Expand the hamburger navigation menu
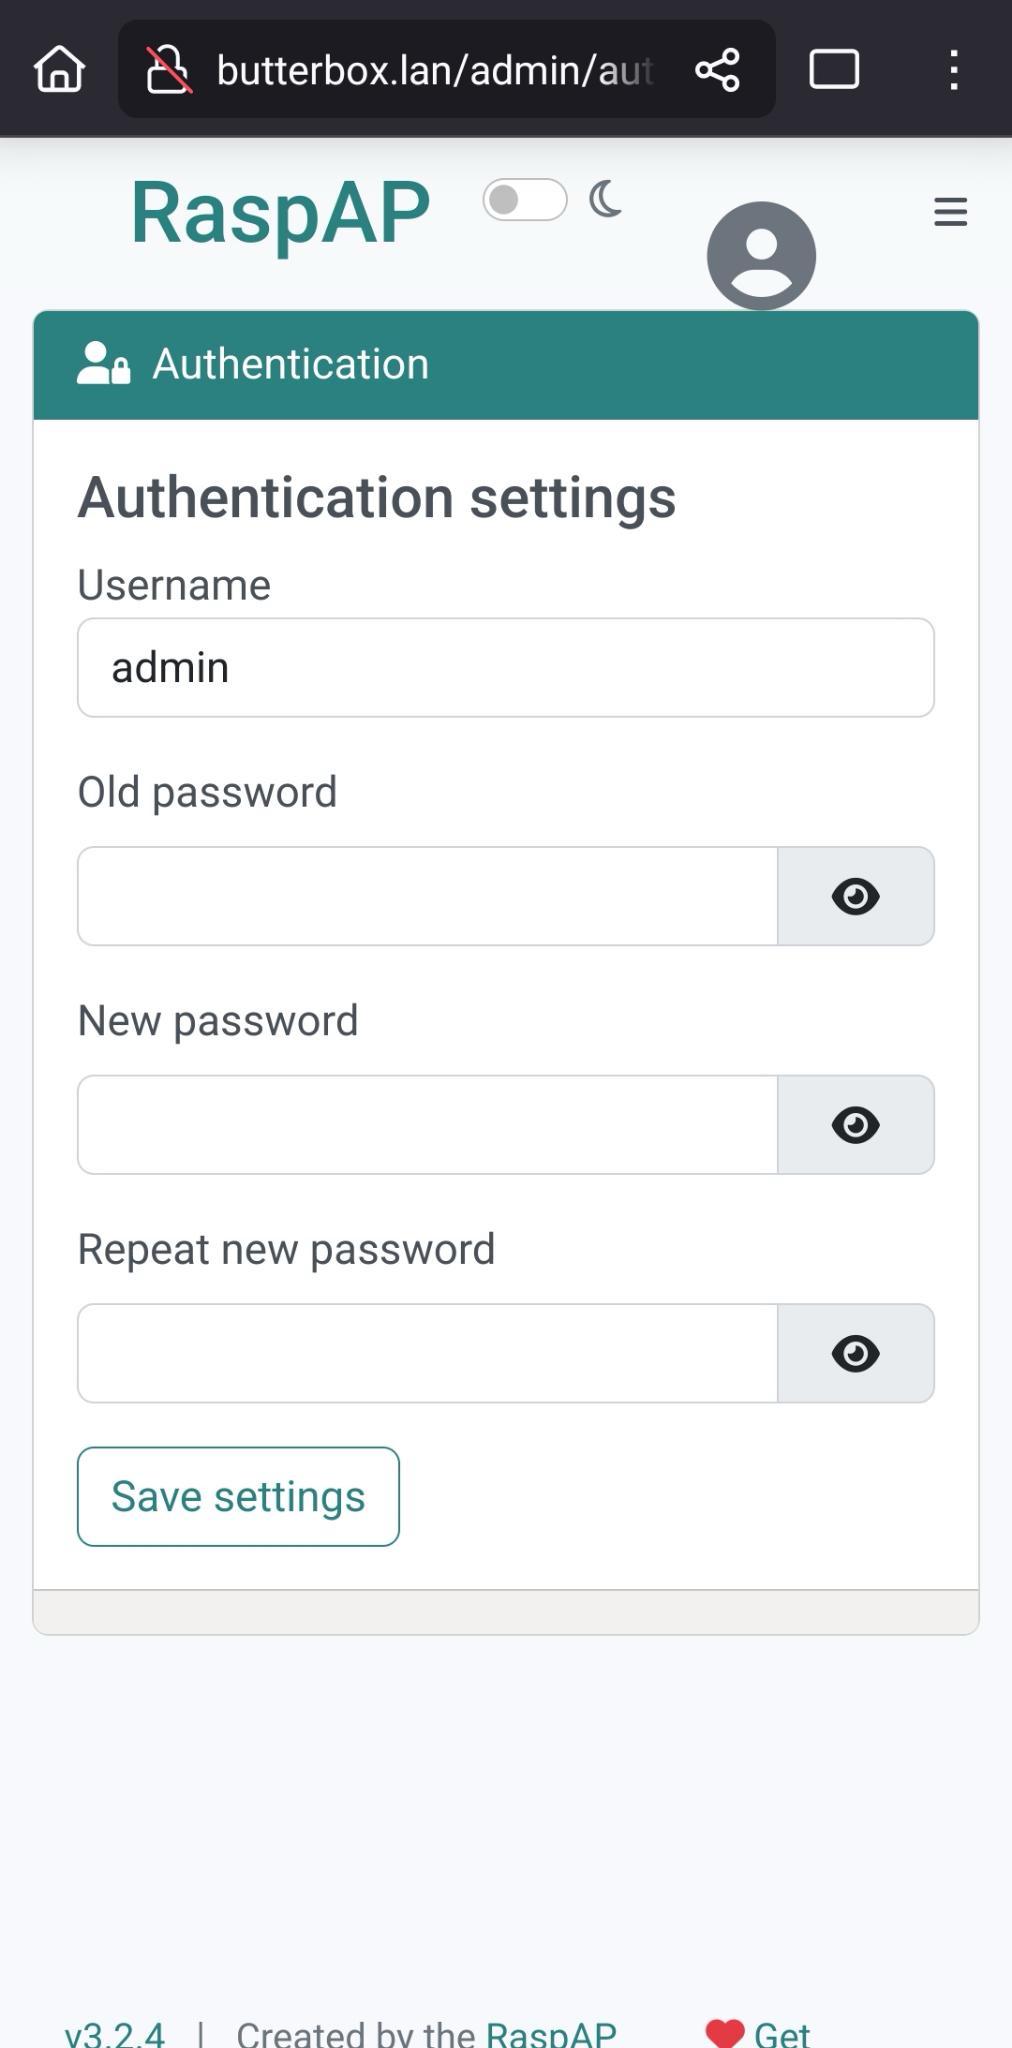This screenshot has width=1012, height=2048. click(x=950, y=212)
